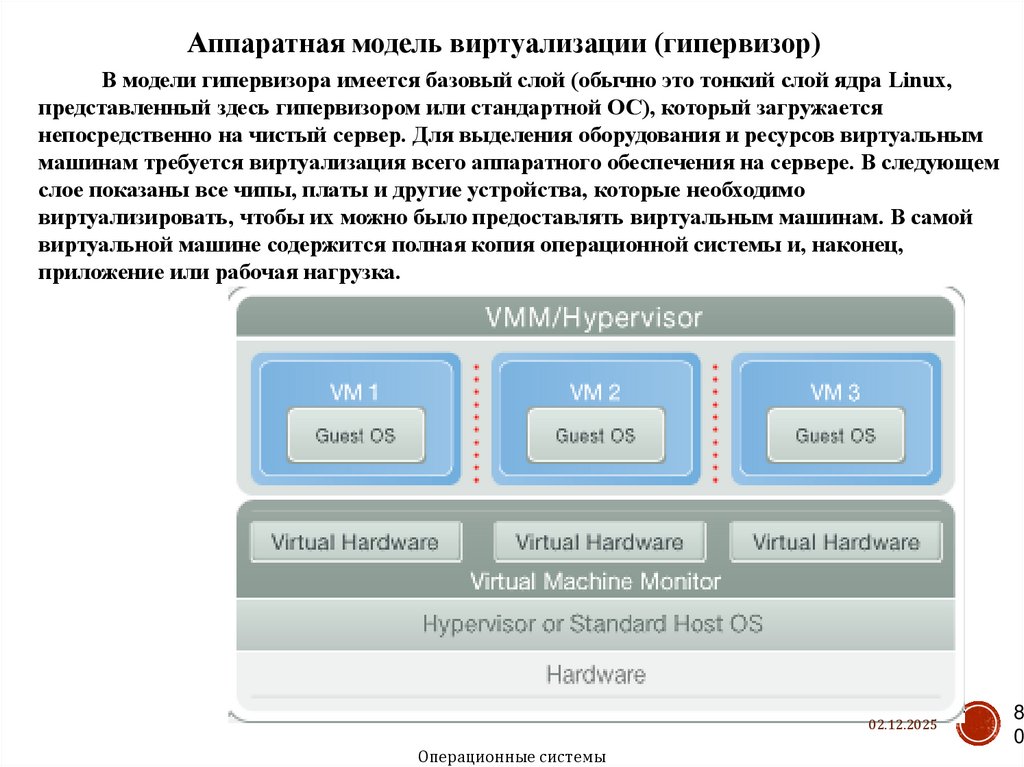
Task: Click the Guest OS box in VM 3
Action: (836, 436)
